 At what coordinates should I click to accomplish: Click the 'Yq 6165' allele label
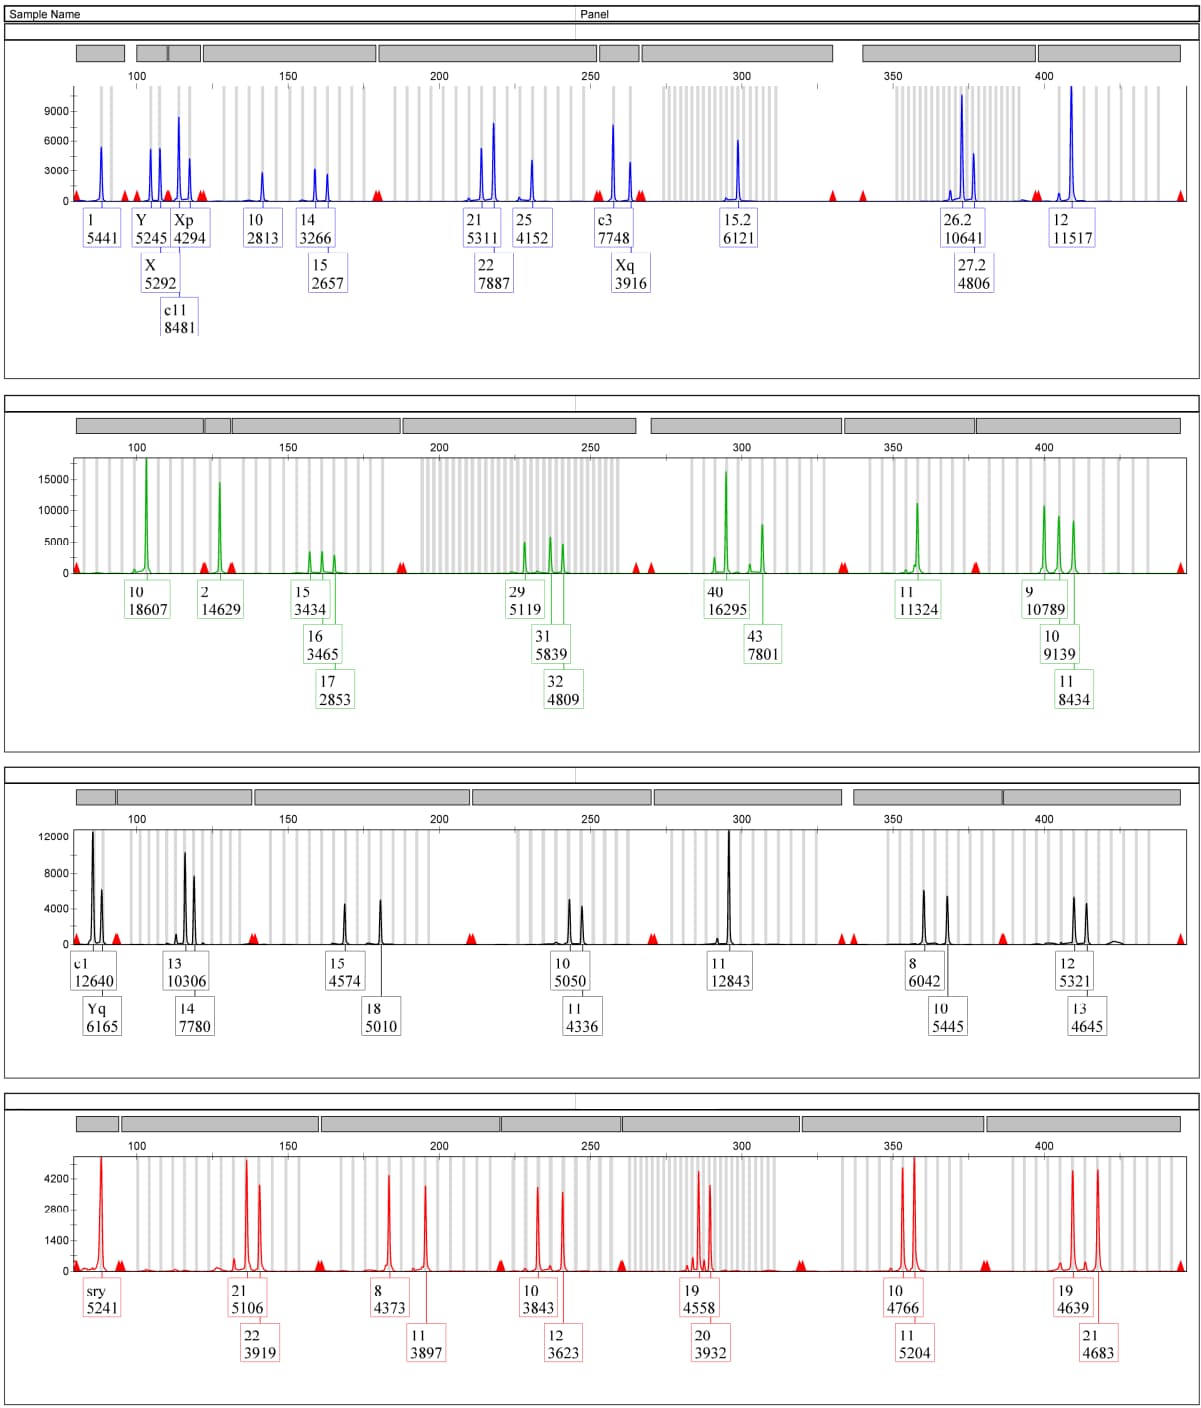102,1016
